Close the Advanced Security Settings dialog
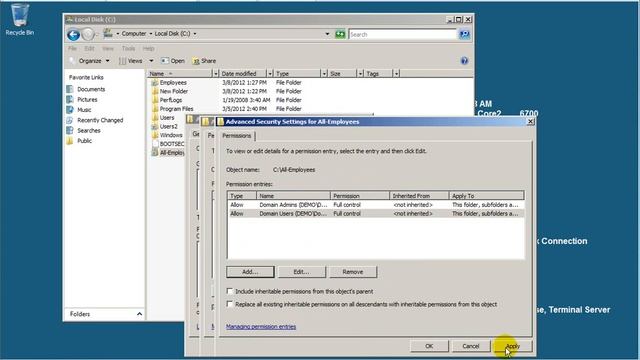 click(x=530, y=122)
